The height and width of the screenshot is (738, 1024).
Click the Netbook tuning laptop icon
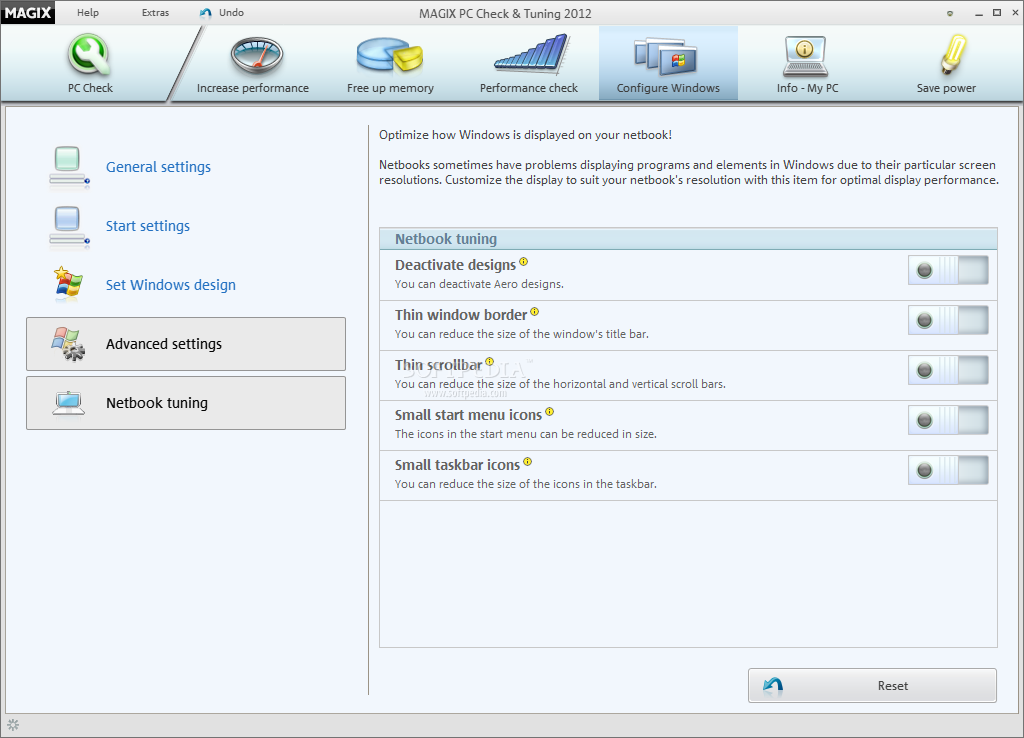[69, 403]
